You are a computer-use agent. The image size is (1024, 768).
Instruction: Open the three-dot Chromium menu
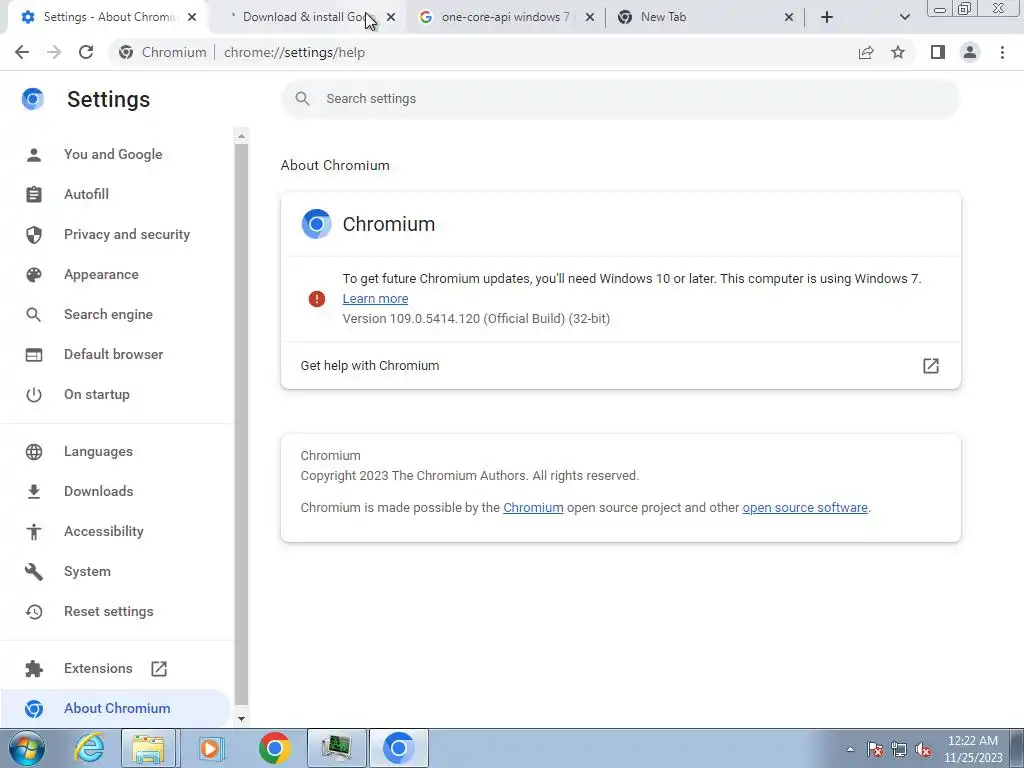pyautogui.click(x=1002, y=52)
